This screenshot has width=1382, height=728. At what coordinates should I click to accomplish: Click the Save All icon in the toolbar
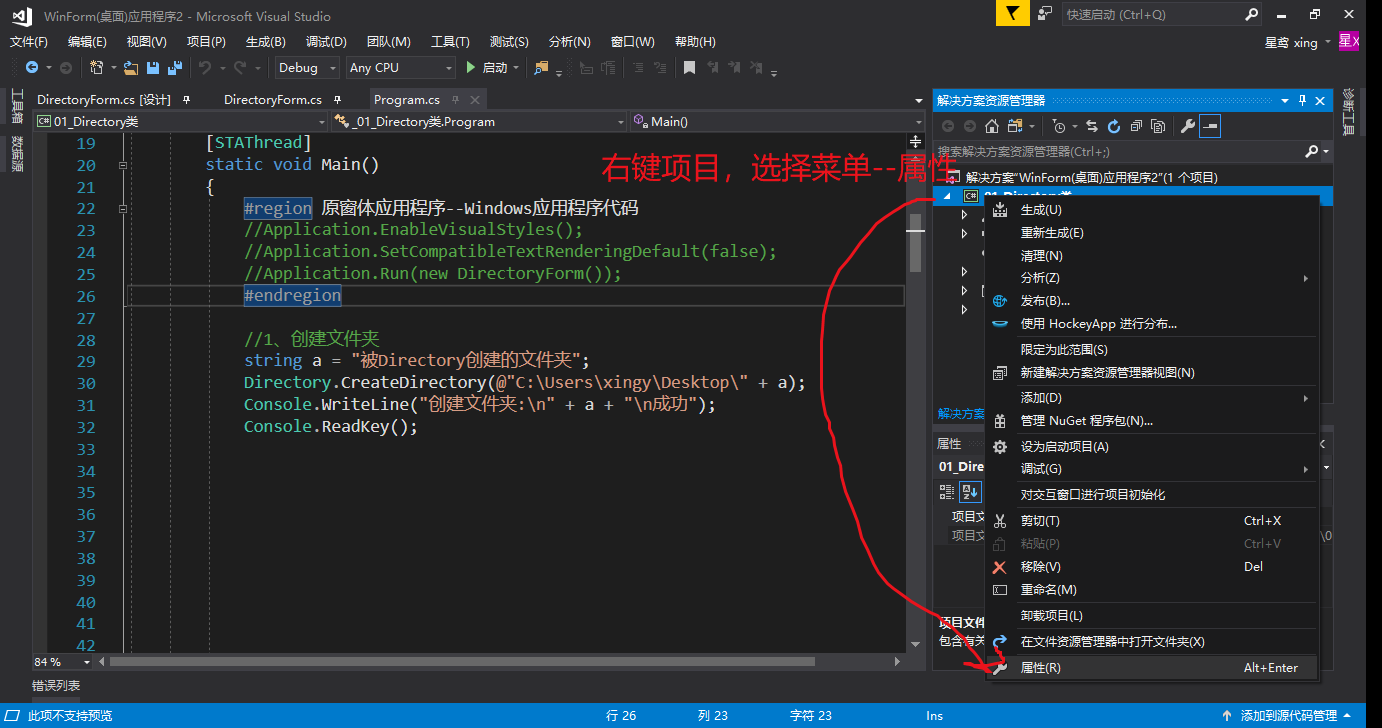(x=176, y=67)
